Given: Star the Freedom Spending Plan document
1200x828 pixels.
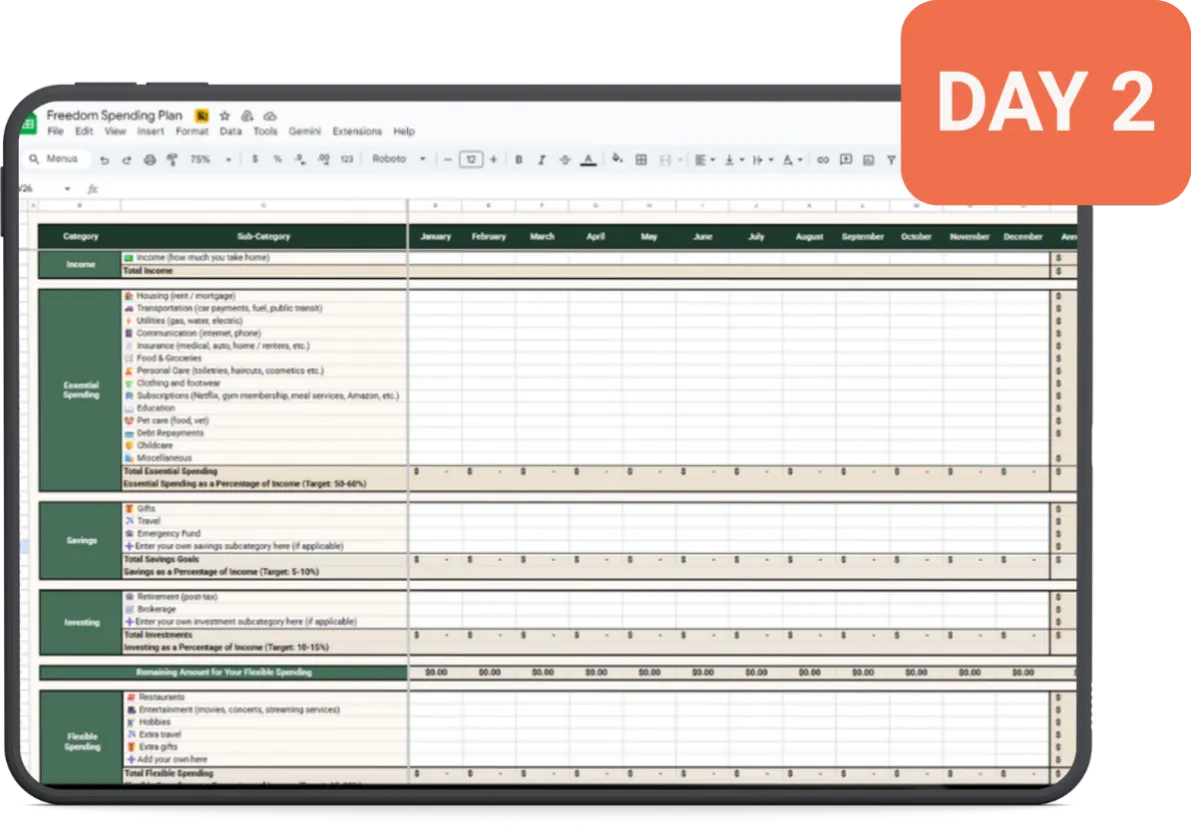Looking at the screenshot, I should (x=225, y=116).
